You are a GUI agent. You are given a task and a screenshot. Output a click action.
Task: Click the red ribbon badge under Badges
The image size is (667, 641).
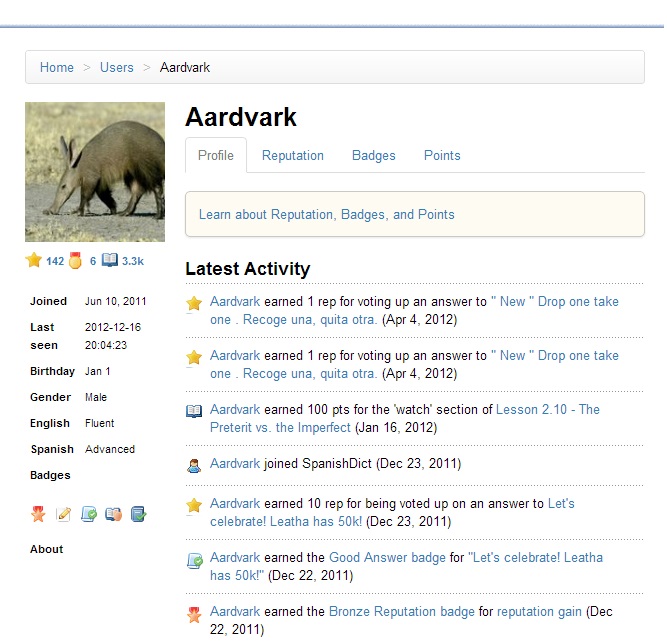point(38,514)
